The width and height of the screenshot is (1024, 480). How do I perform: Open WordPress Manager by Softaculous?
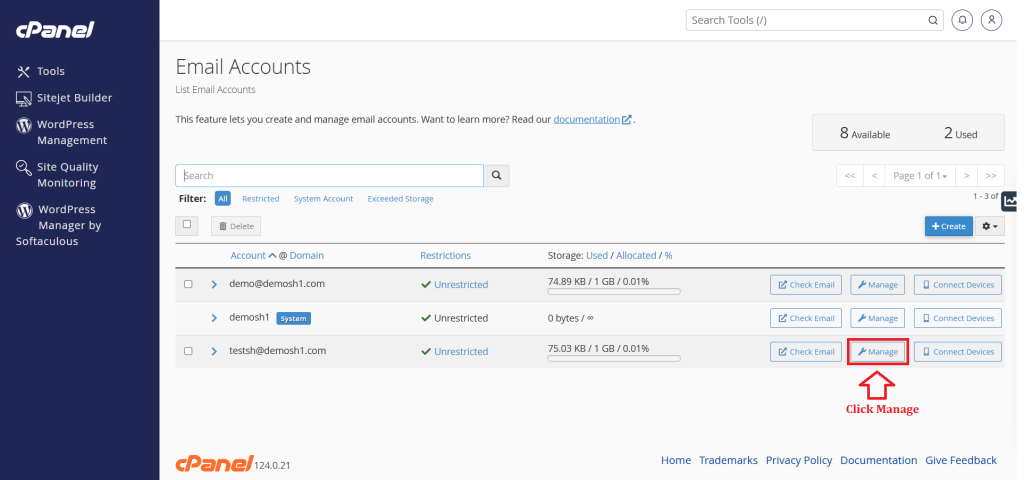tap(59, 225)
